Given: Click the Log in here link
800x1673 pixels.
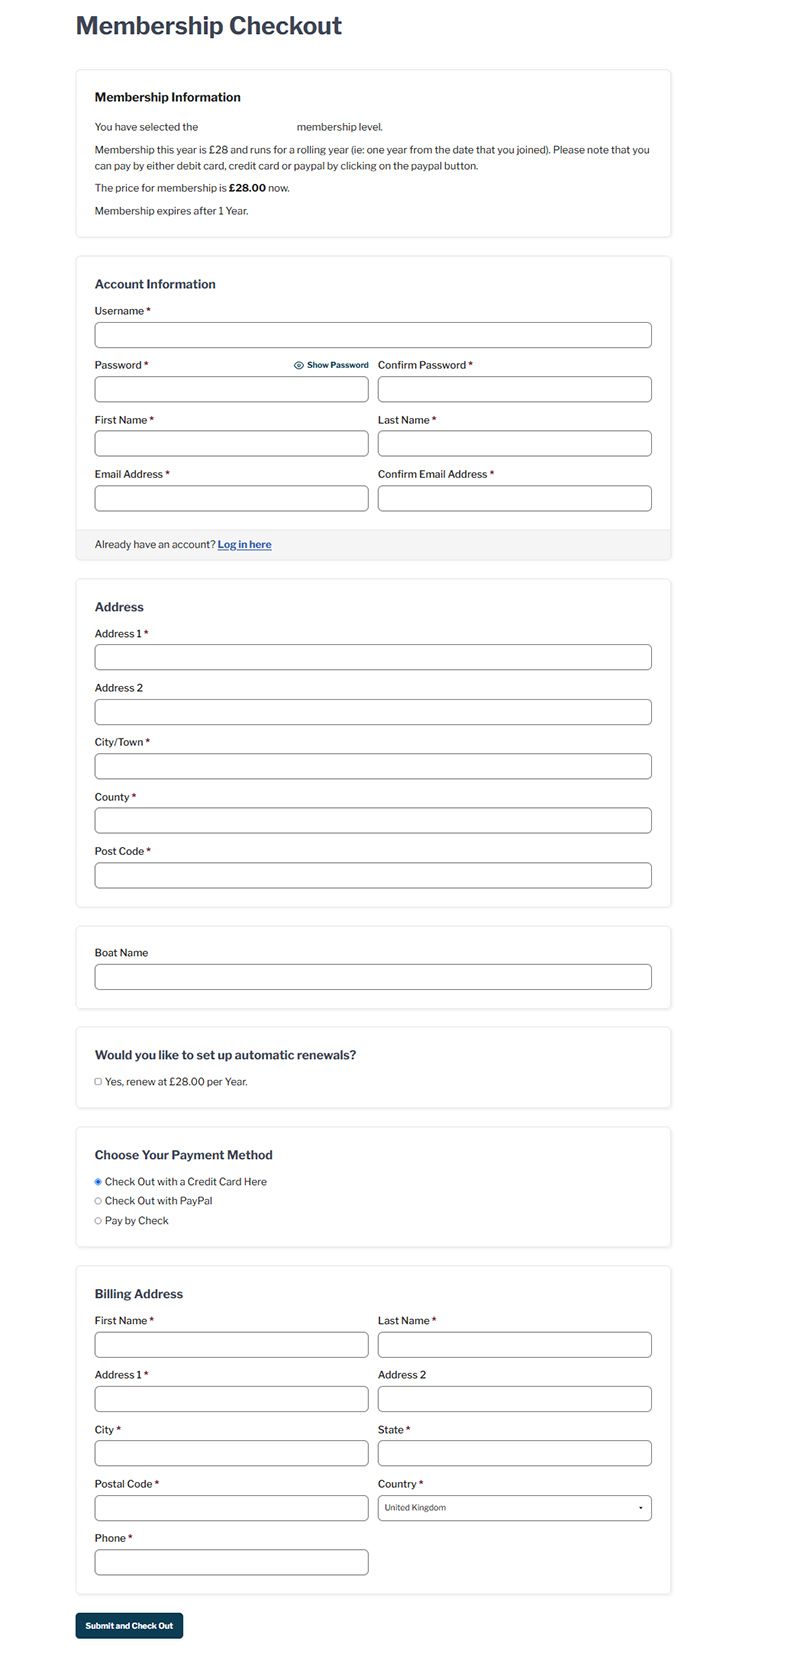Looking at the screenshot, I should click(x=244, y=545).
